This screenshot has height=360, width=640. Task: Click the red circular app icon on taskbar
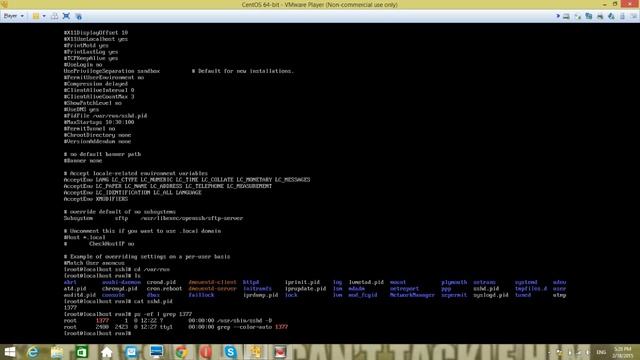(x=206, y=352)
